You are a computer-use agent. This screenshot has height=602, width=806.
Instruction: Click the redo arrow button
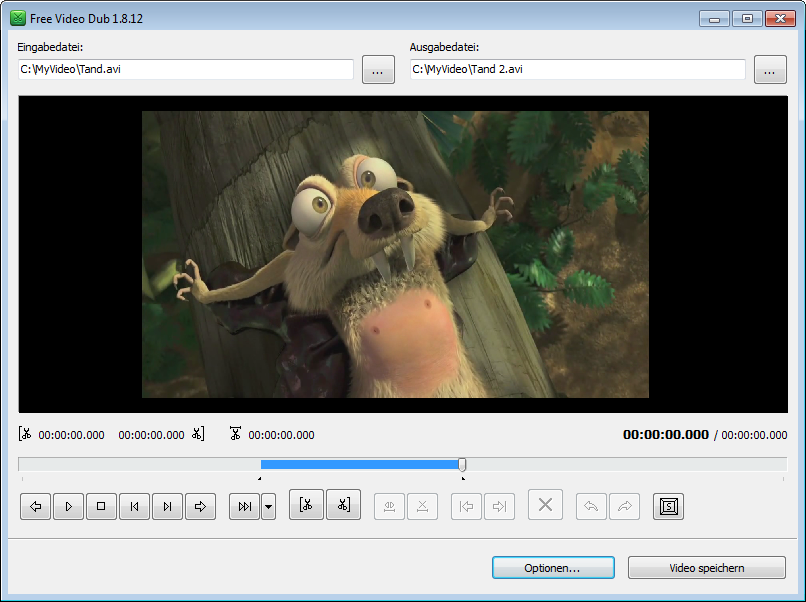(624, 507)
